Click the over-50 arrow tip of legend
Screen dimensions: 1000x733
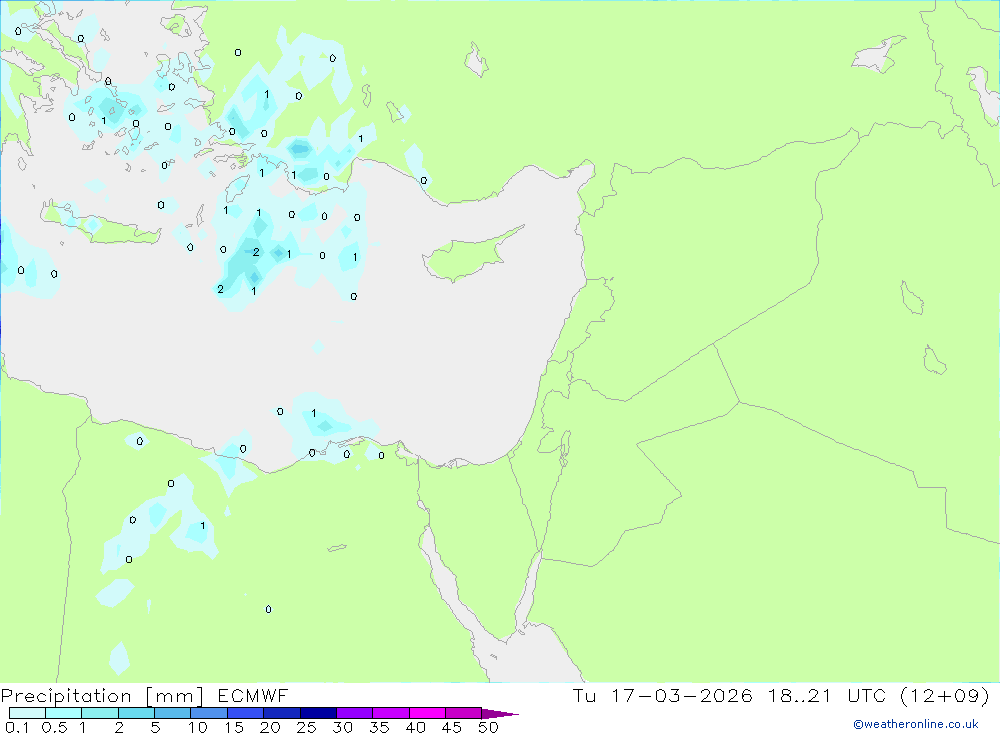499,713
